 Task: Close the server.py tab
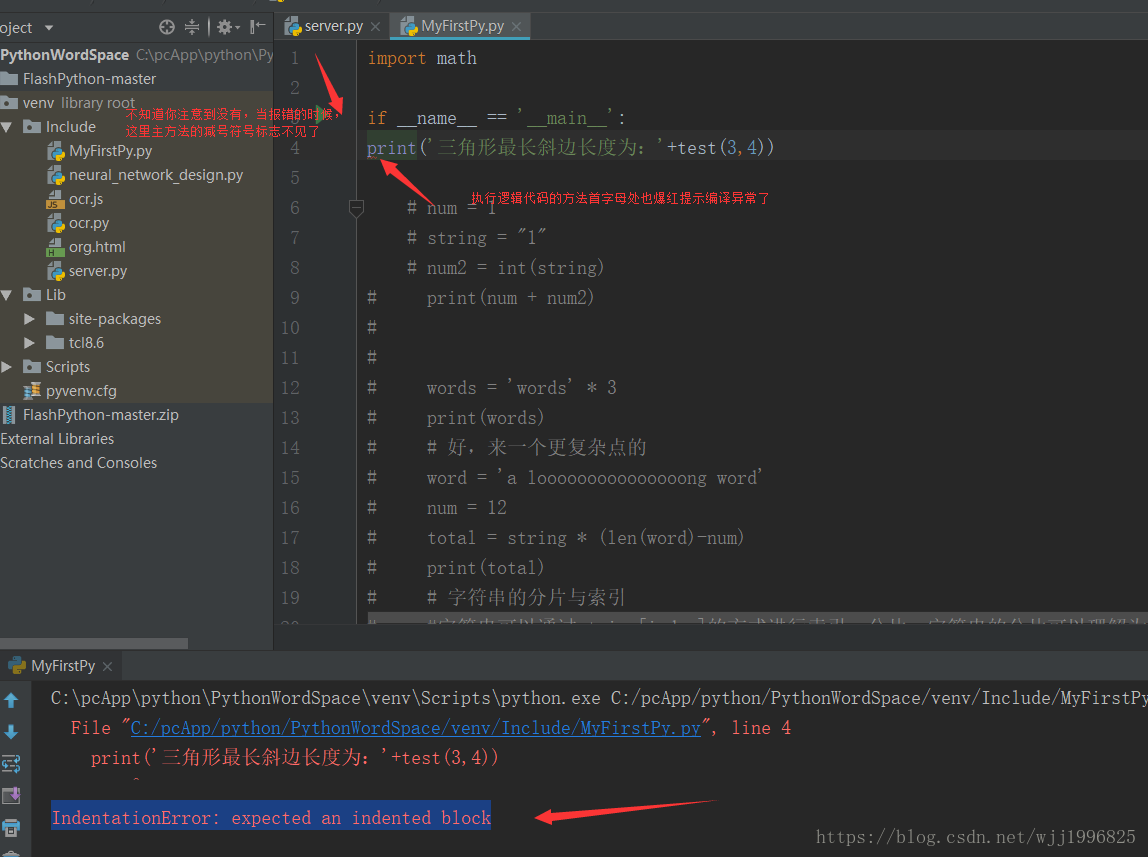(x=376, y=27)
